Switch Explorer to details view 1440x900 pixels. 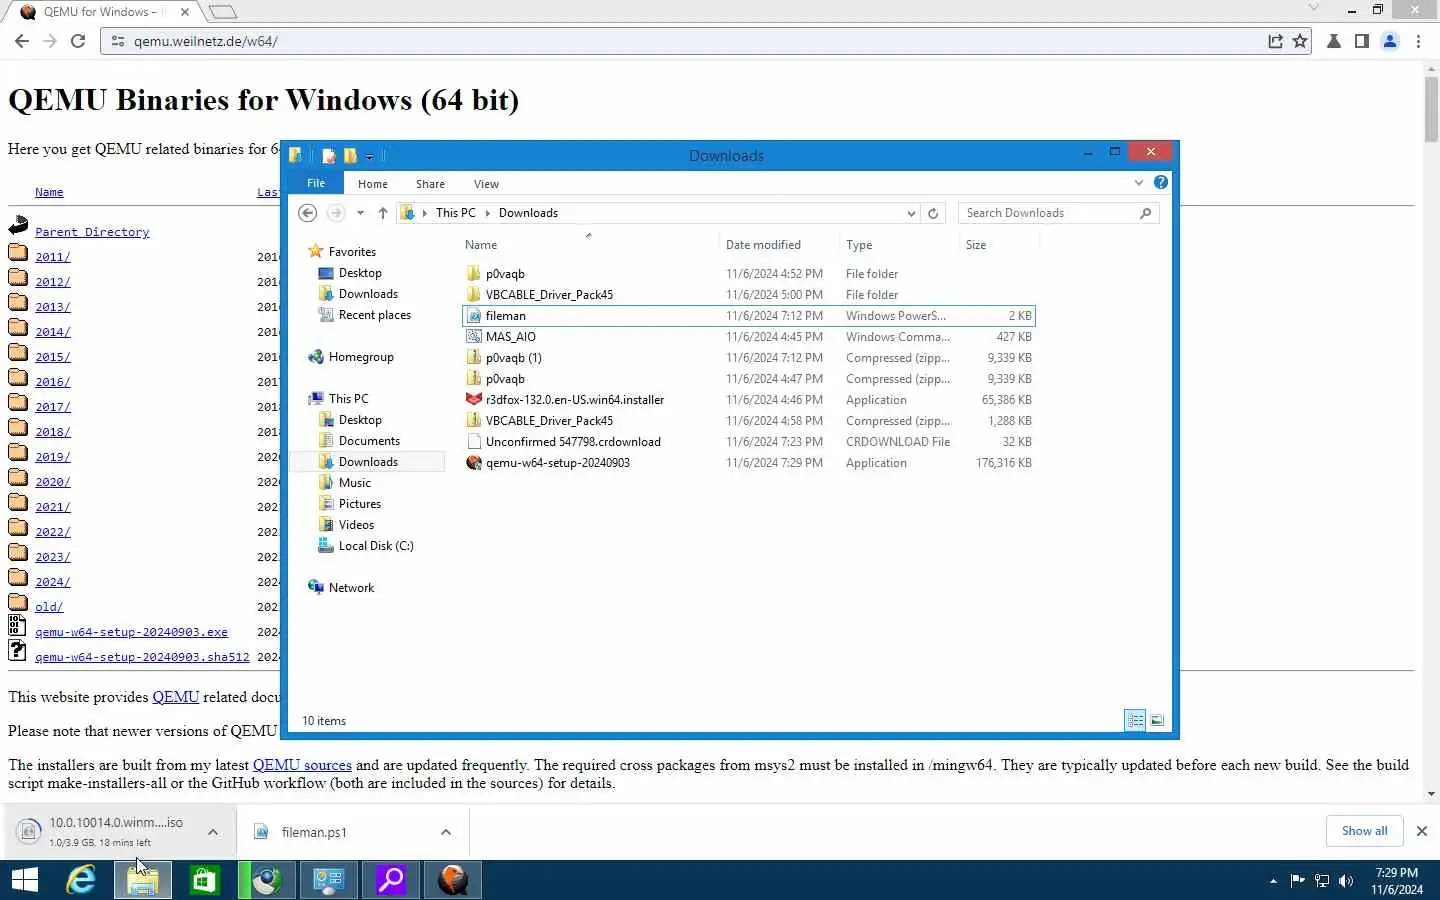click(1135, 720)
